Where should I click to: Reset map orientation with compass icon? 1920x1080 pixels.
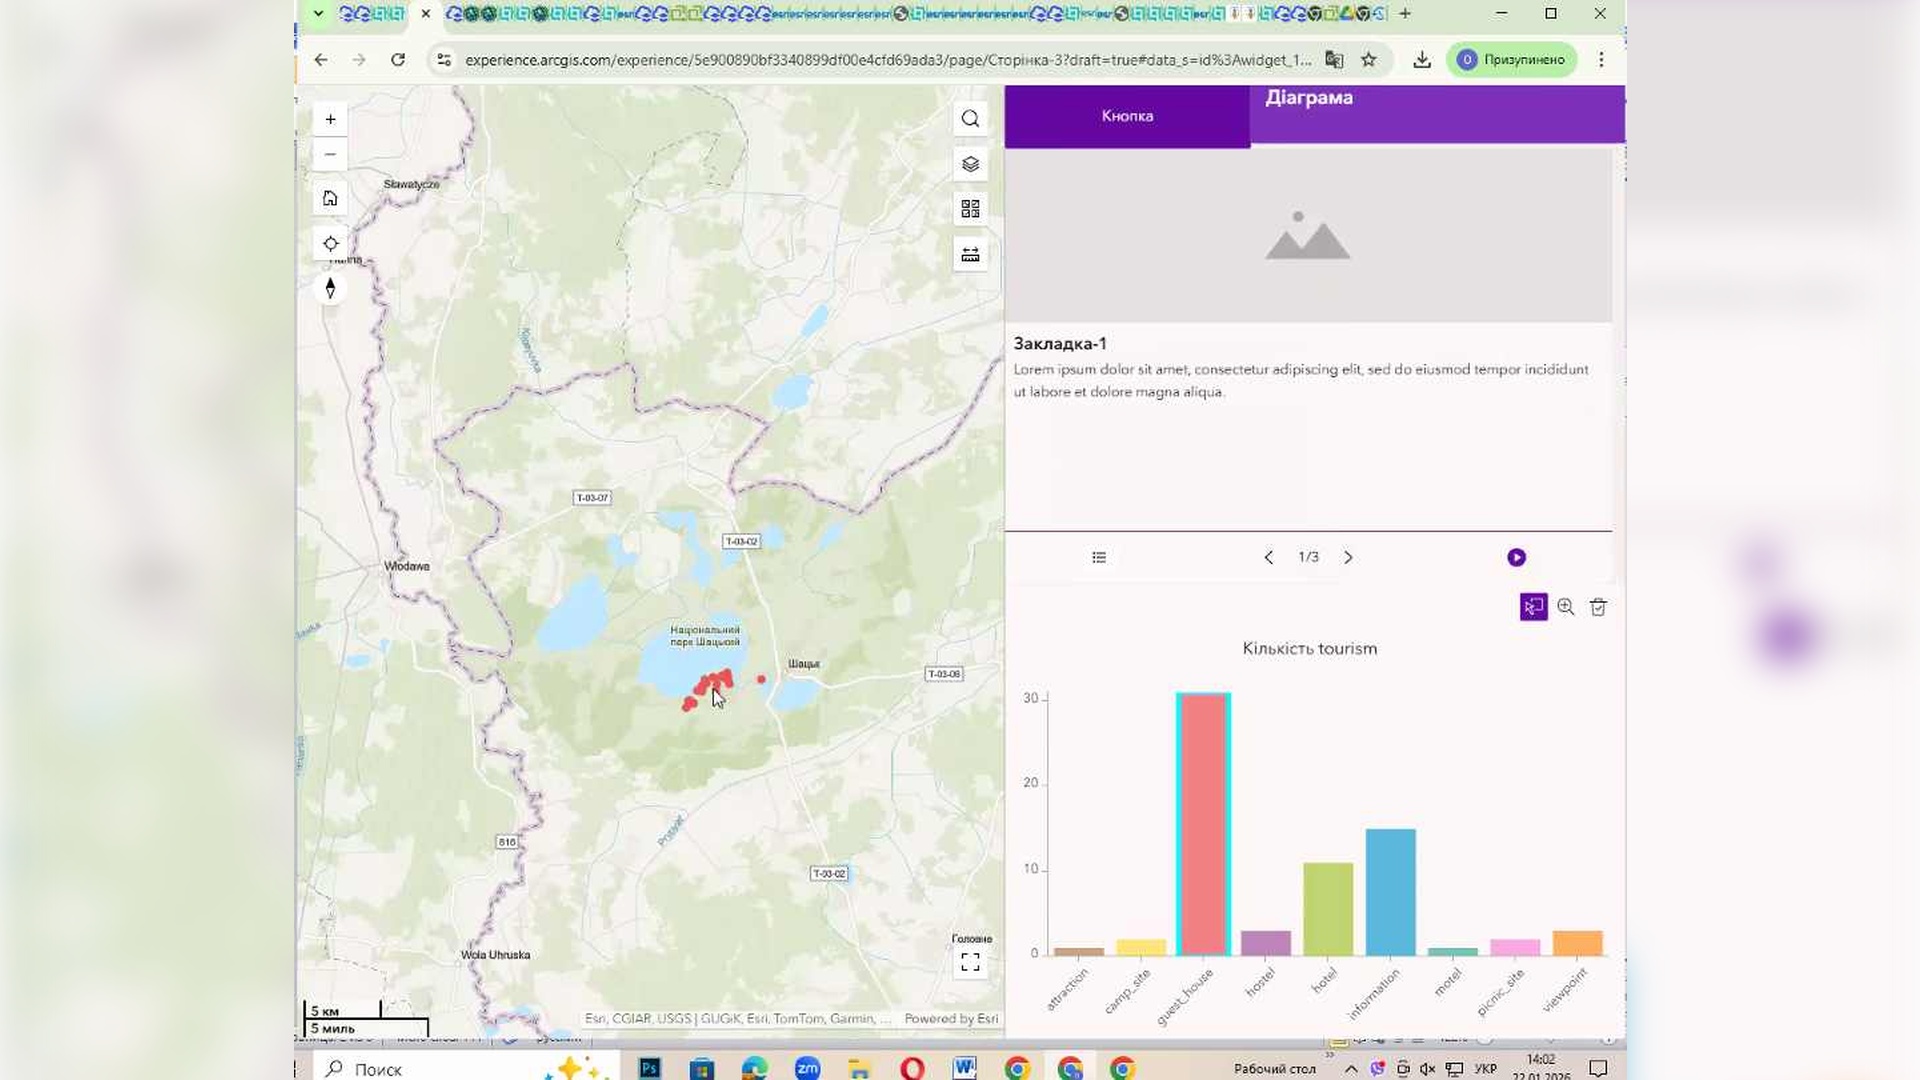[330, 288]
